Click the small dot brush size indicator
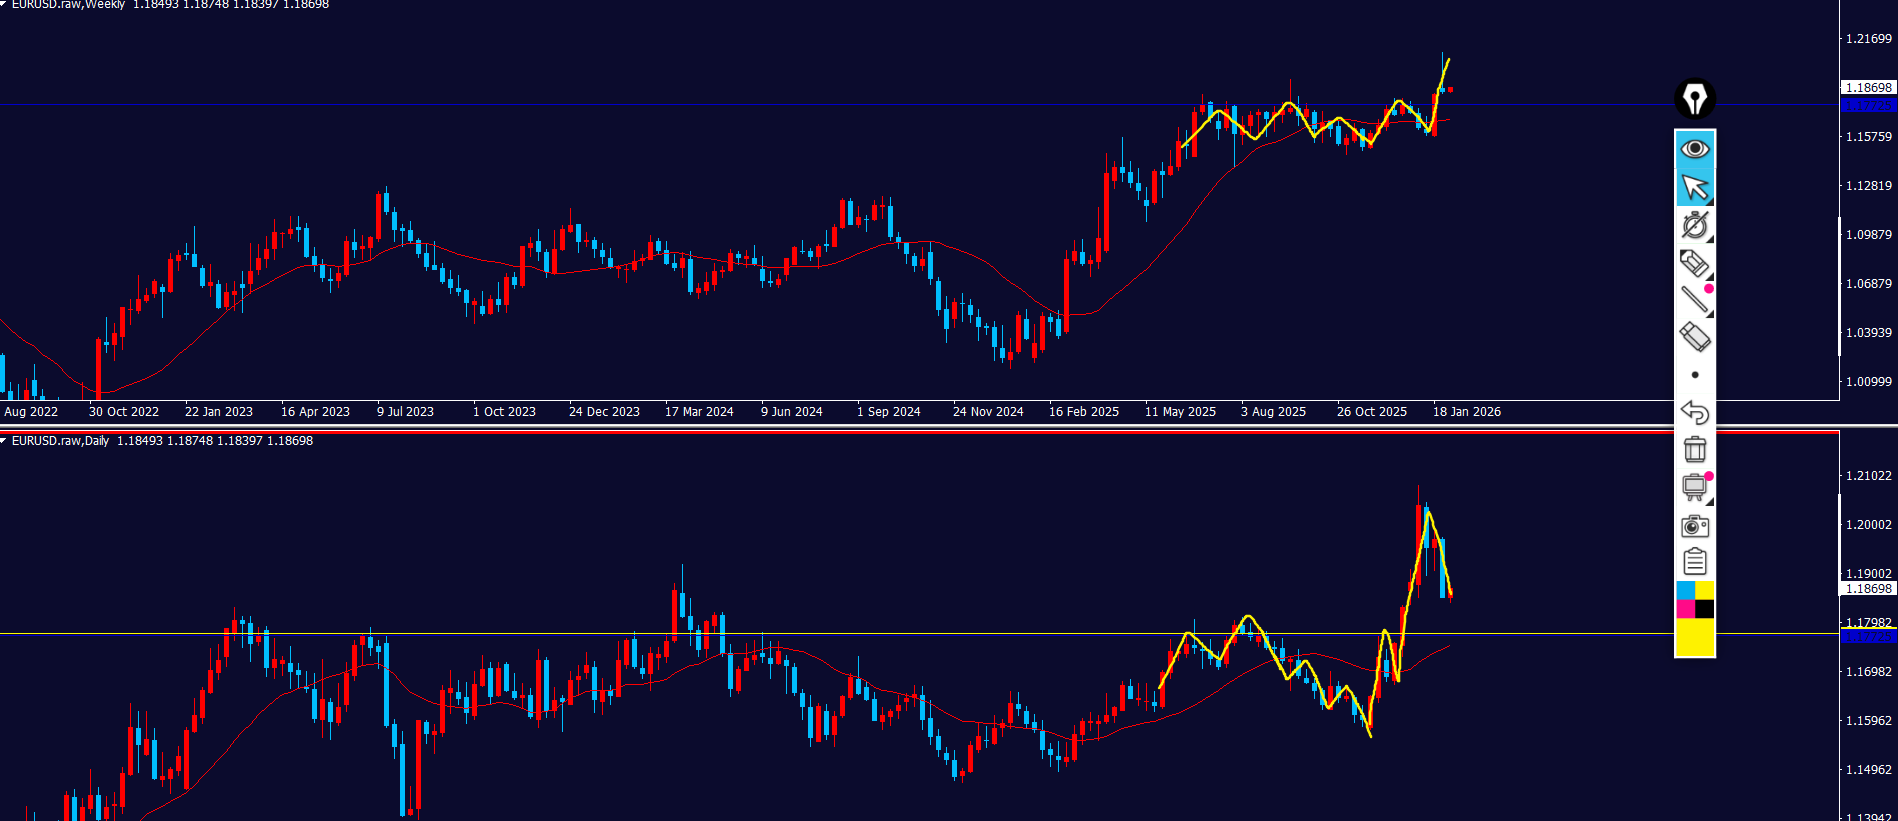This screenshot has height=821, width=1898. 1695,375
